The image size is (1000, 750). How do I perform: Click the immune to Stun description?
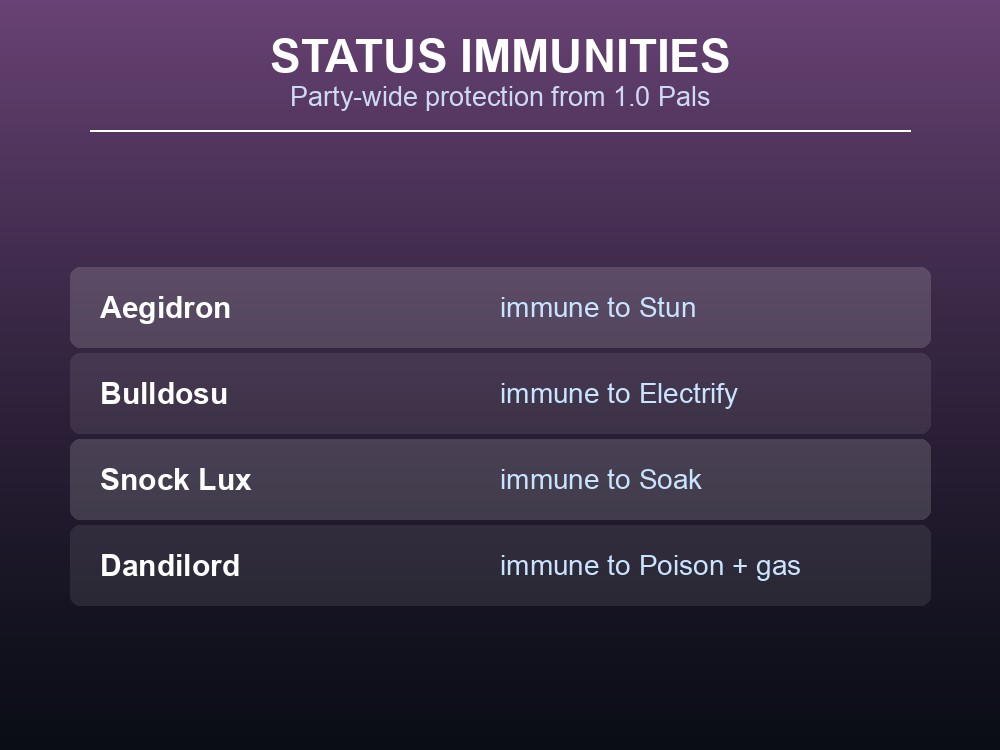(x=598, y=307)
